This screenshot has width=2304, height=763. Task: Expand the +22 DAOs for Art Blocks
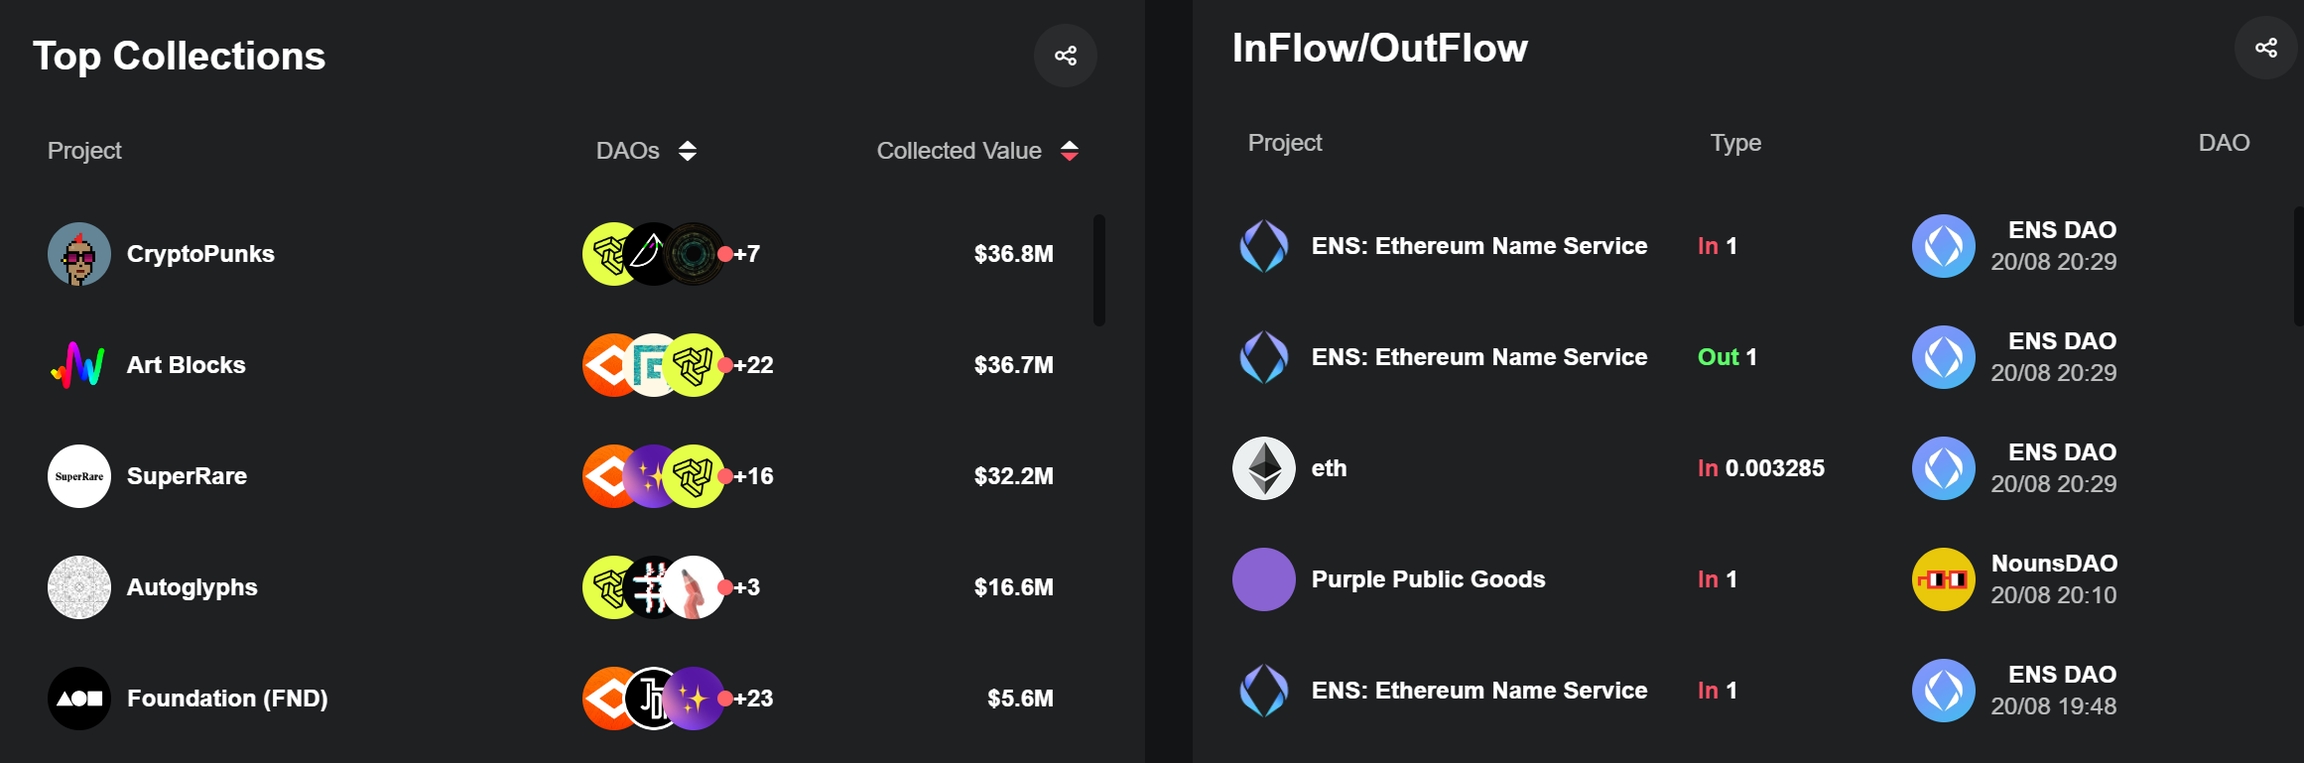753,365
